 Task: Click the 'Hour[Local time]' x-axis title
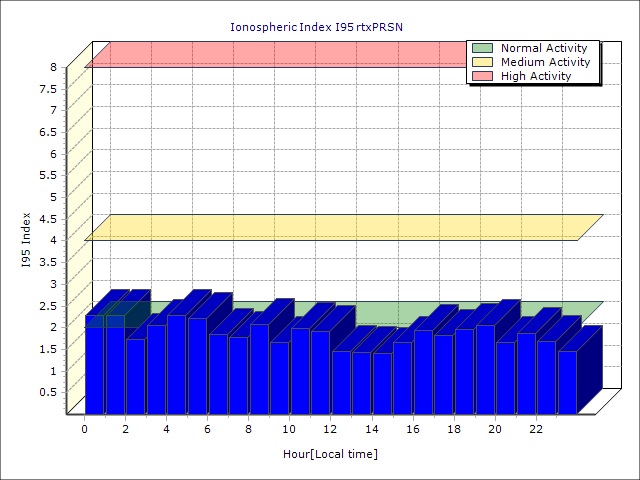pos(330,454)
